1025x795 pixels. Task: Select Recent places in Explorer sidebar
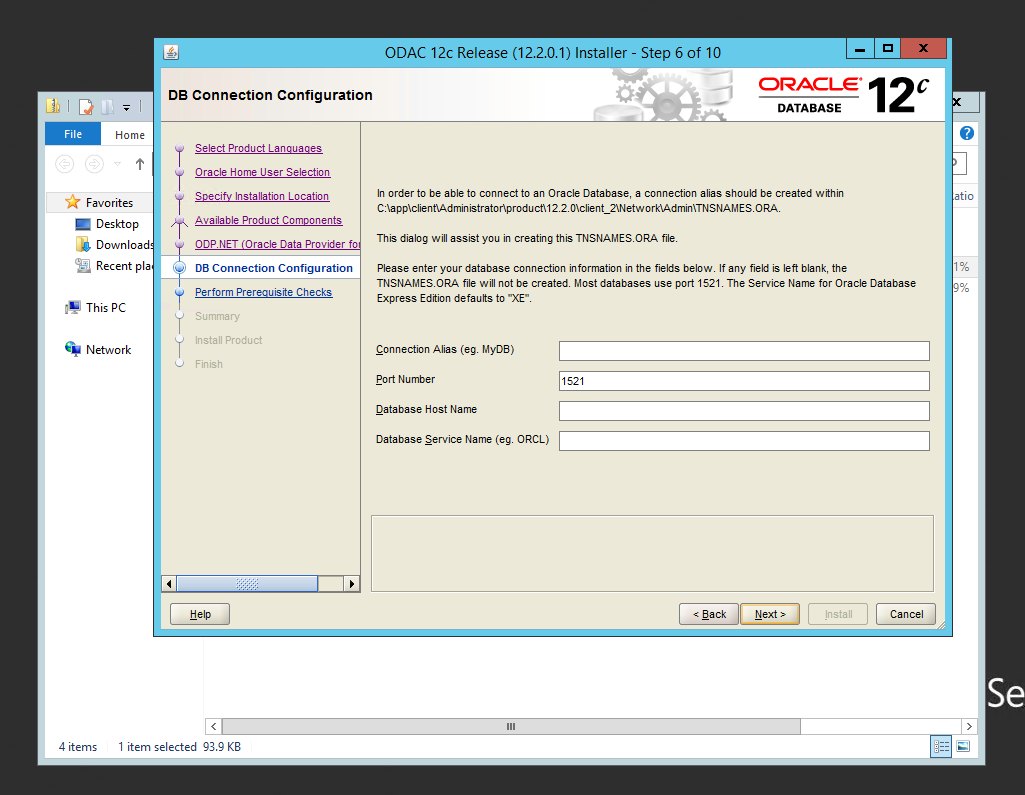(124, 265)
